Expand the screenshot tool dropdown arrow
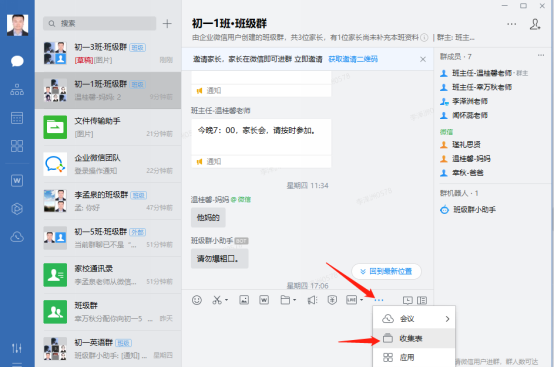Viewport: 554px width, 368px height. click(226, 300)
